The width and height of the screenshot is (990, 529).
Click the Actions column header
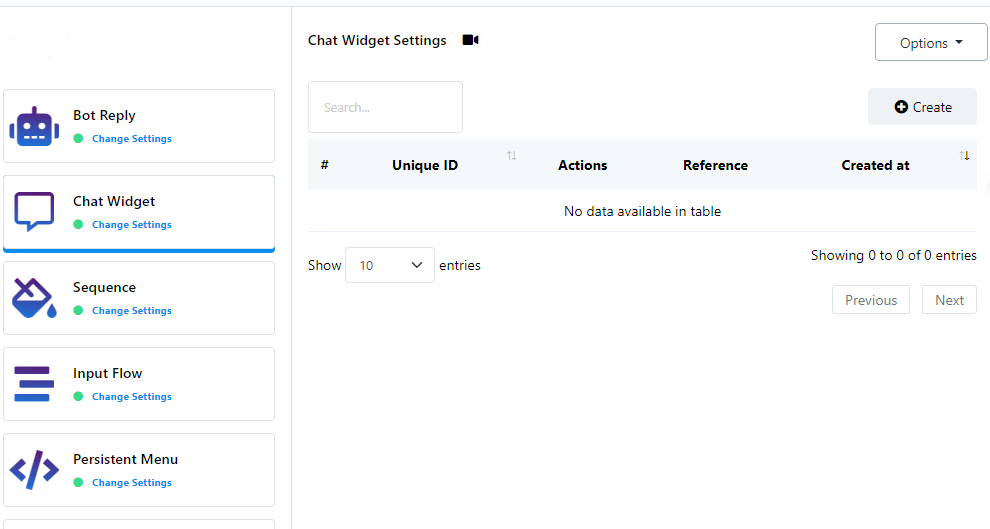(582, 165)
